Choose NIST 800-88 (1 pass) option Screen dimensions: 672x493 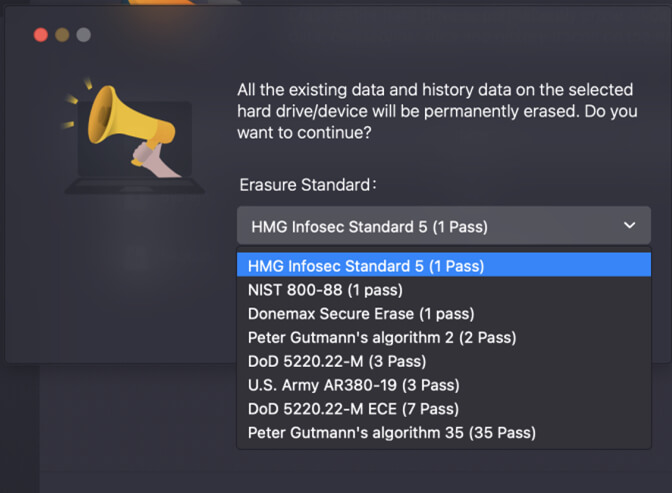pyautogui.click(x=444, y=290)
